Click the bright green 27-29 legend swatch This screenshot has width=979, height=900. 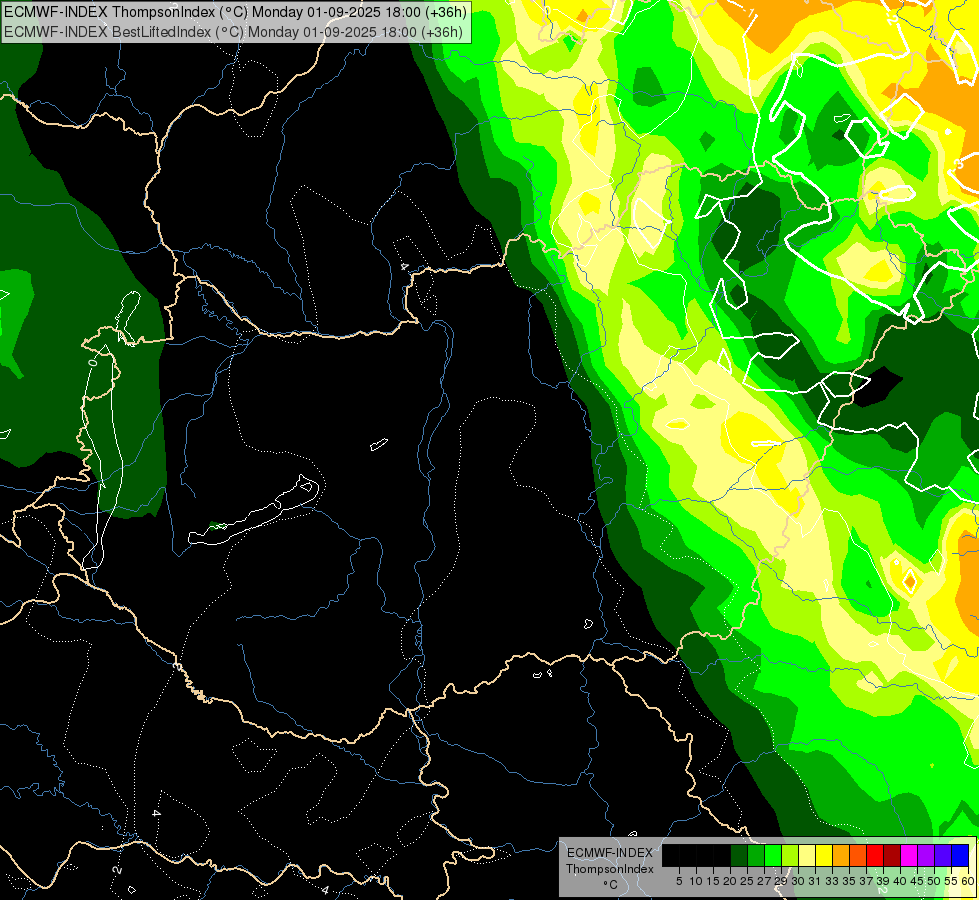click(773, 856)
